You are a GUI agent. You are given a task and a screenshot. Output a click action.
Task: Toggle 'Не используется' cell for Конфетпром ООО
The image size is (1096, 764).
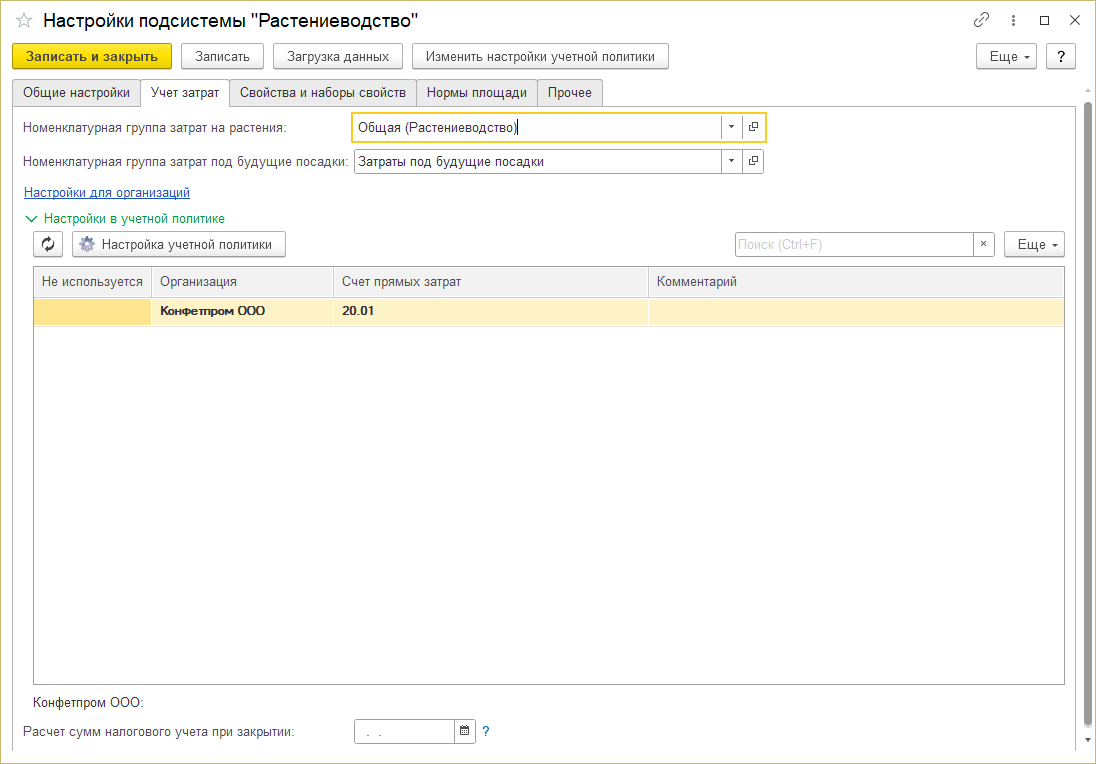pos(92,311)
